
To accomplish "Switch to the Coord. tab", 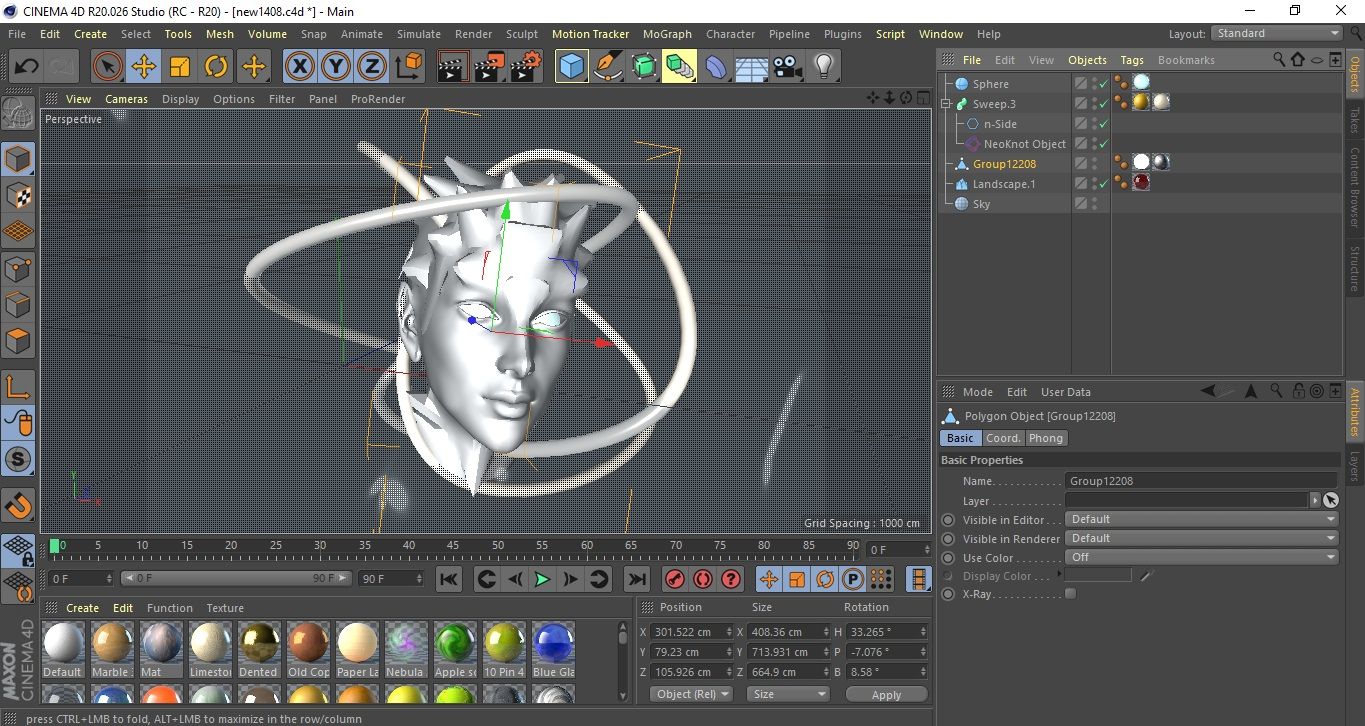I will click(x=1003, y=438).
